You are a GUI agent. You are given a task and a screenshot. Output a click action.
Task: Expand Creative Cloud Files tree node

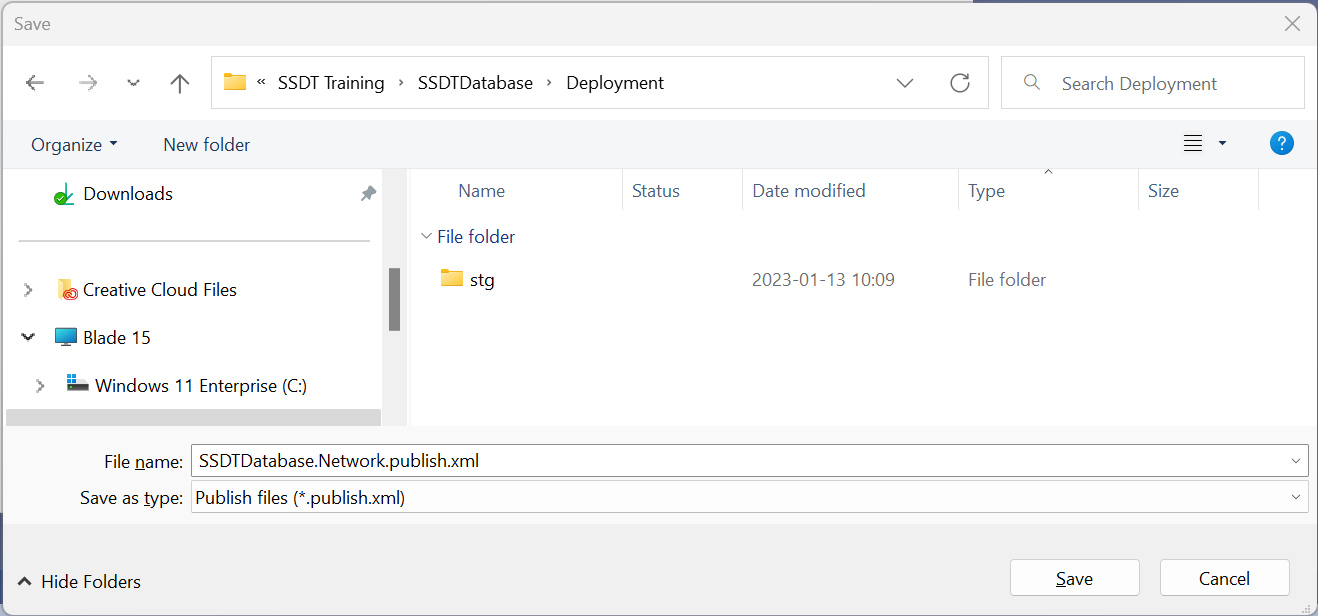tap(28, 290)
